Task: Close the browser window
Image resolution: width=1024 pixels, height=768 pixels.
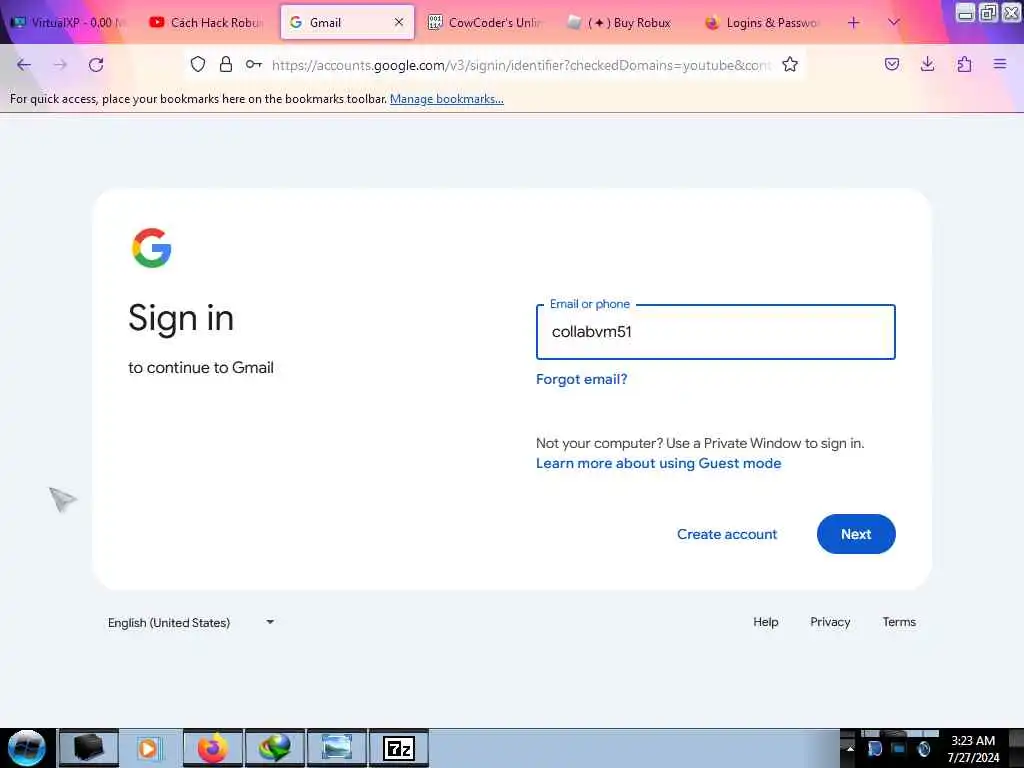Action: 1011,12
